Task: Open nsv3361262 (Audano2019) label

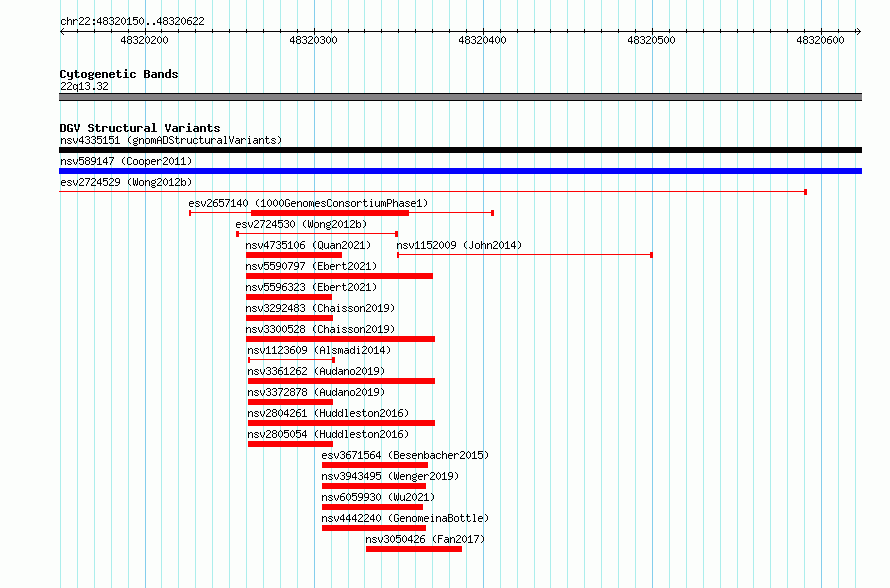Action: 316,371
